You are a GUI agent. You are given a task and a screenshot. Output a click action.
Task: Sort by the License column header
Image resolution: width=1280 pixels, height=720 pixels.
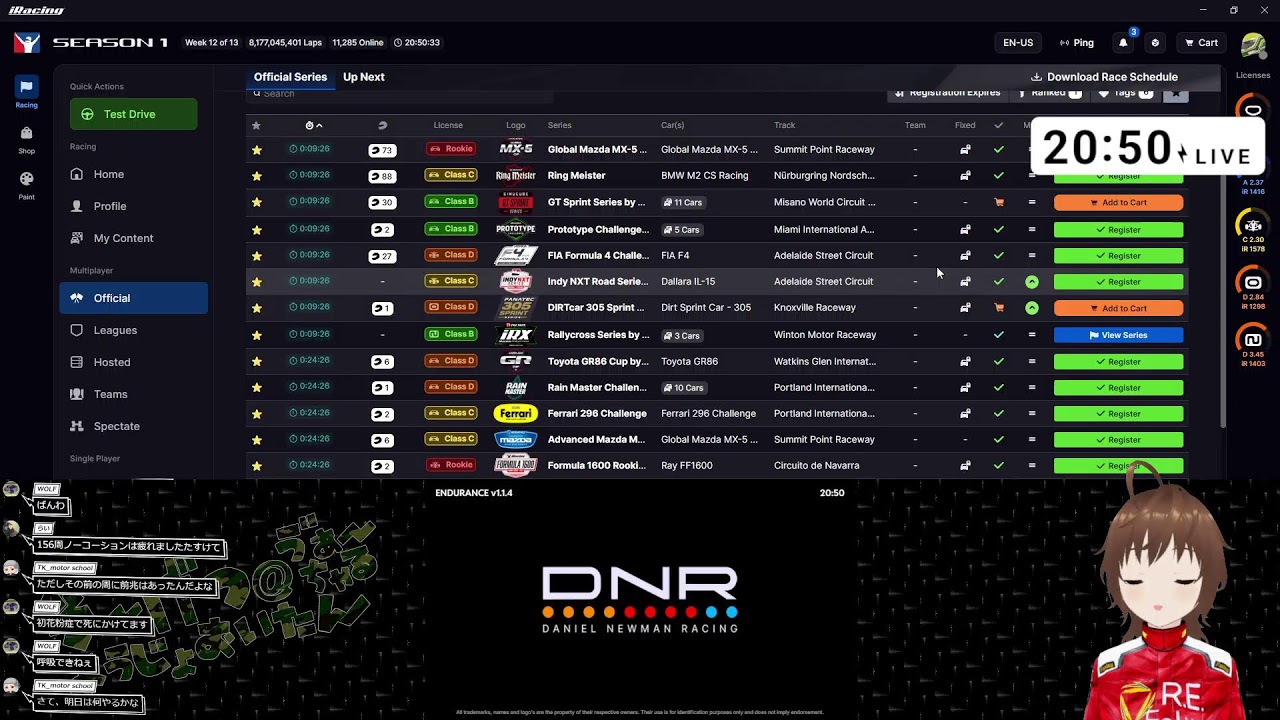pyautogui.click(x=448, y=125)
